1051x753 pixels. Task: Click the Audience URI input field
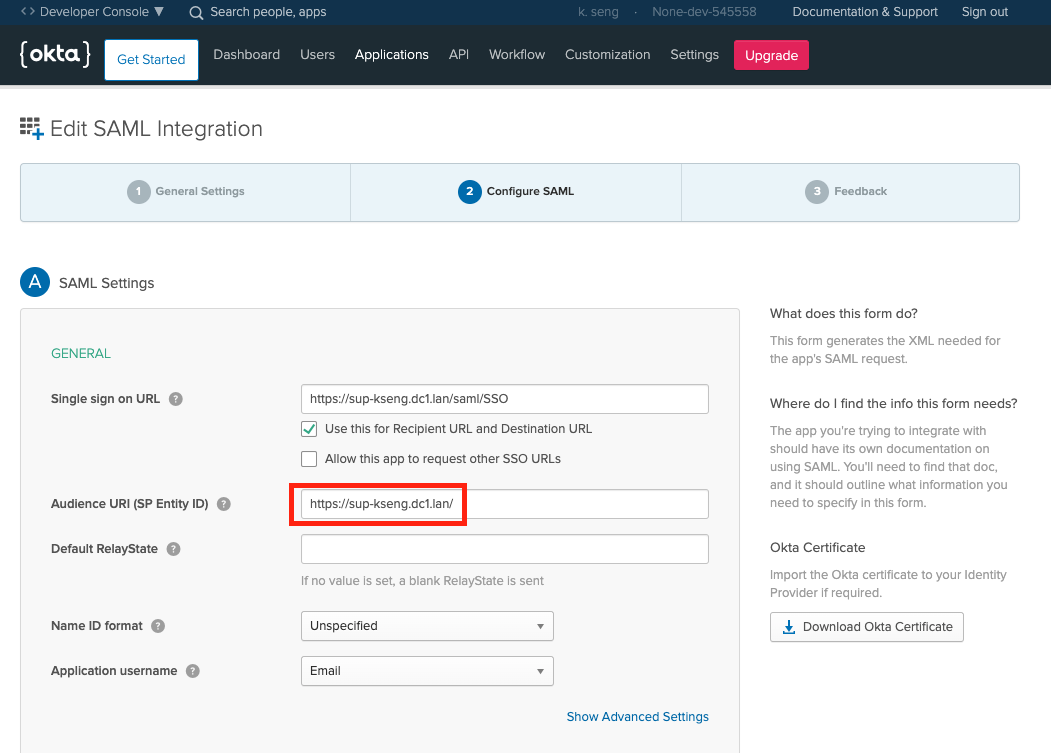(x=505, y=504)
